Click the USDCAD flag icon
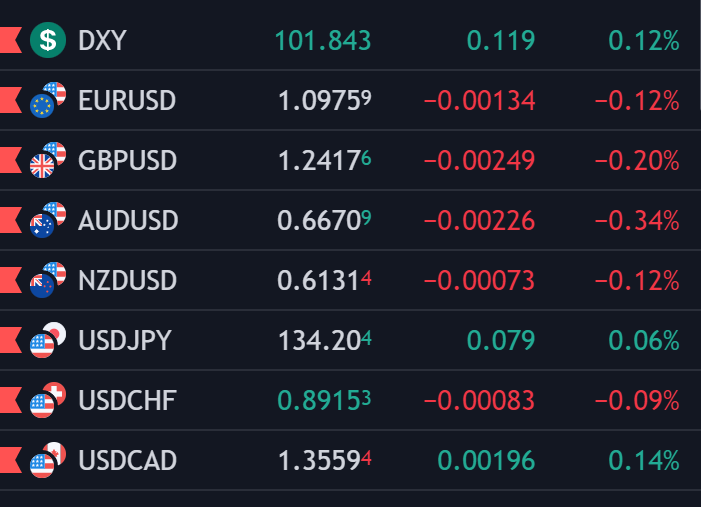Screen dimensions: 701x507 pyautogui.click(x=47, y=461)
